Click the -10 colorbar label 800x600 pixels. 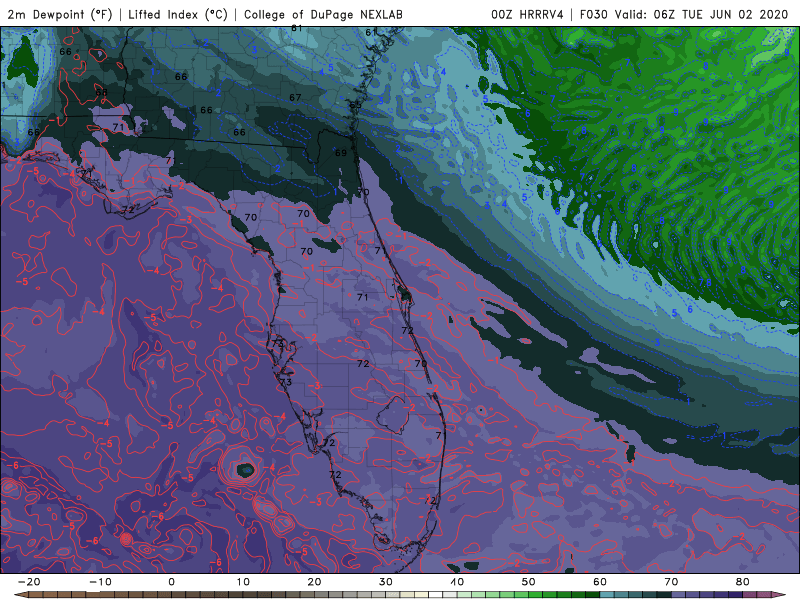(x=100, y=582)
